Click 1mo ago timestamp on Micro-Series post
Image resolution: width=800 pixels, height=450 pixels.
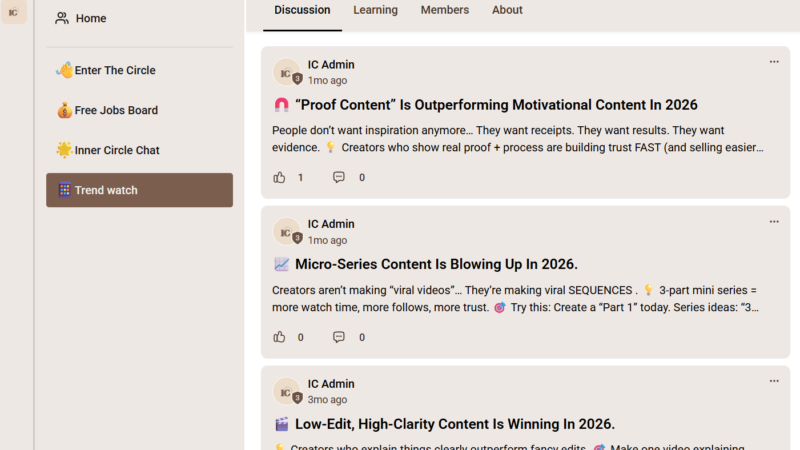click(x=327, y=240)
